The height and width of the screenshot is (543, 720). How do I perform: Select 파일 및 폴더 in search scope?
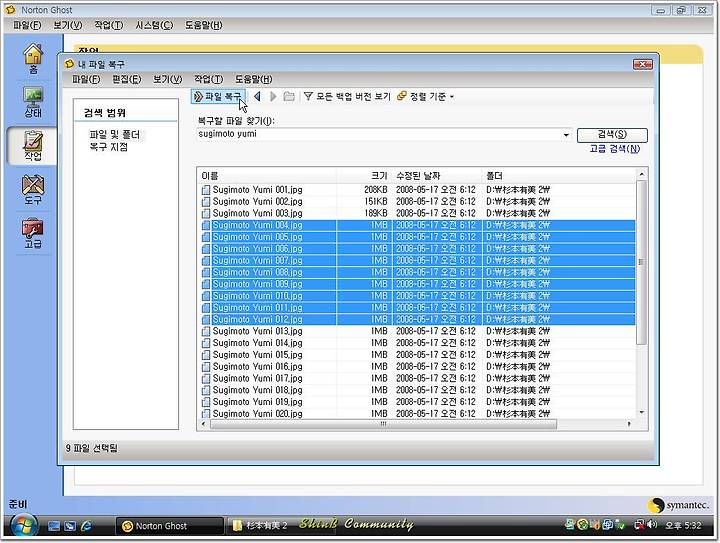pyautogui.click(x=114, y=135)
